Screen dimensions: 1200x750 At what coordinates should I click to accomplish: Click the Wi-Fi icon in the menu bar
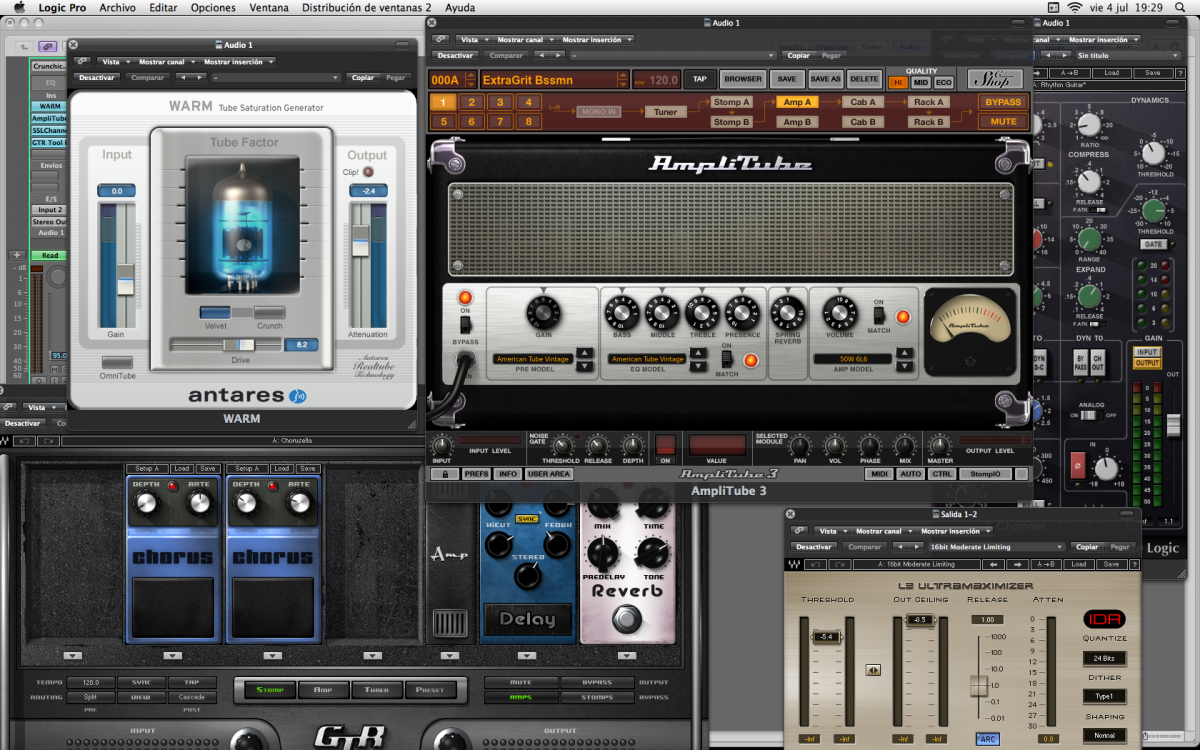point(1075,8)
